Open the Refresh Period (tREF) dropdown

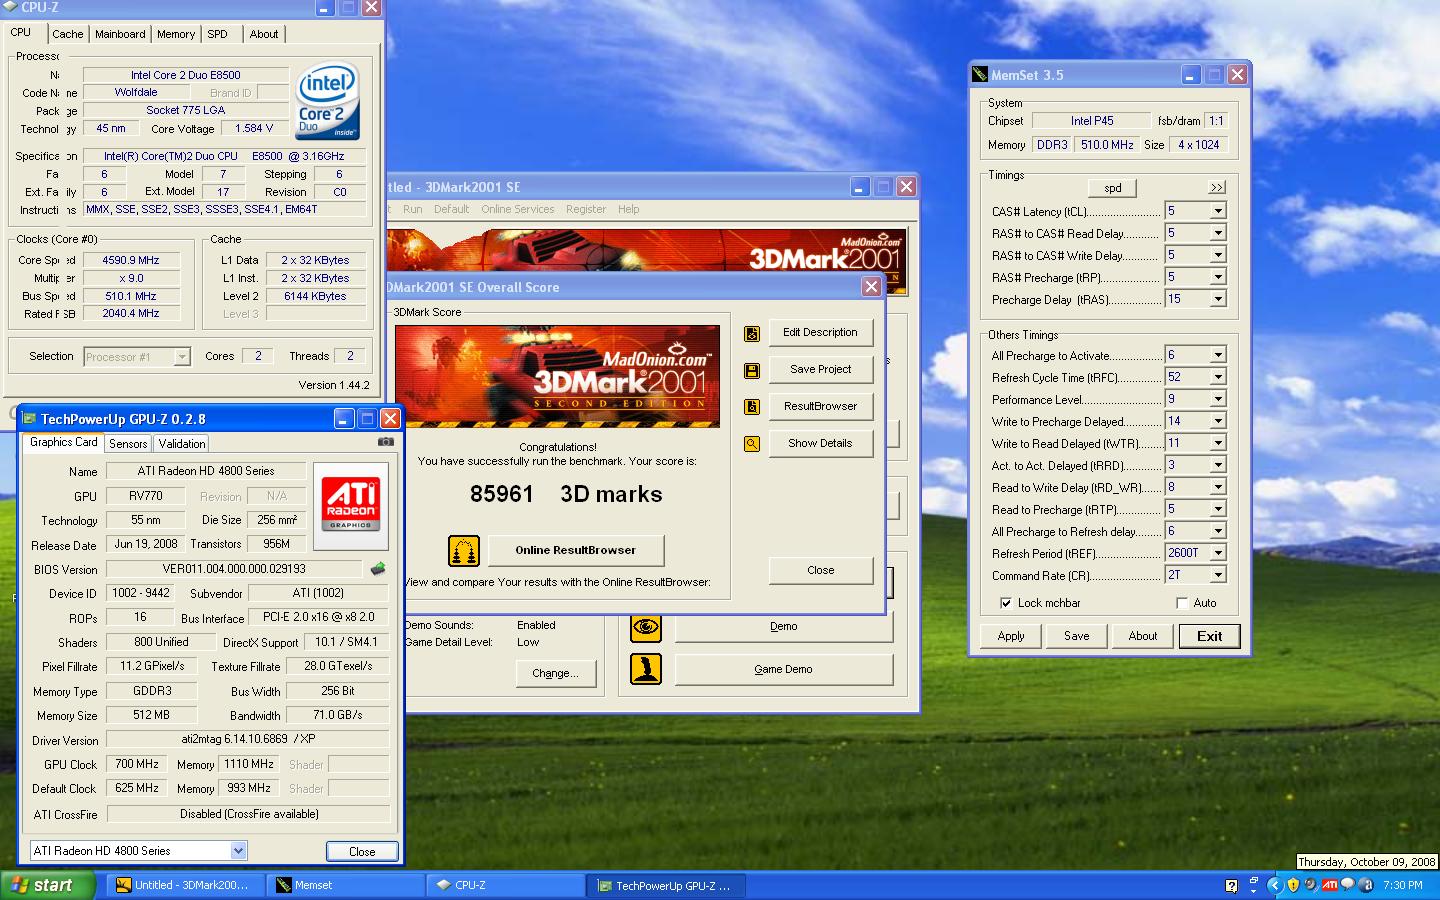1218,553
